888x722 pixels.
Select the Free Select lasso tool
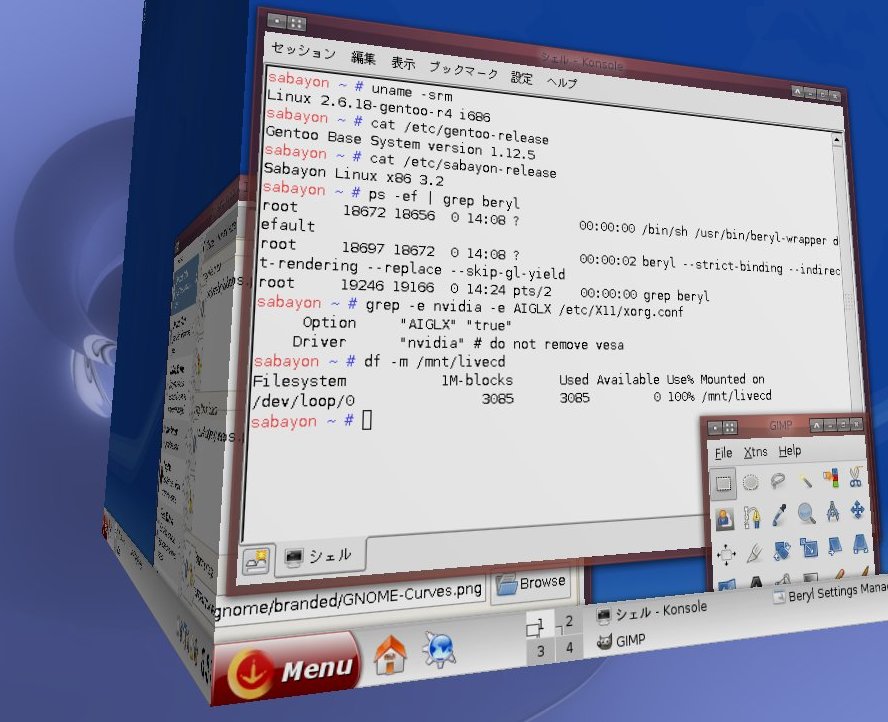[778, 480]
